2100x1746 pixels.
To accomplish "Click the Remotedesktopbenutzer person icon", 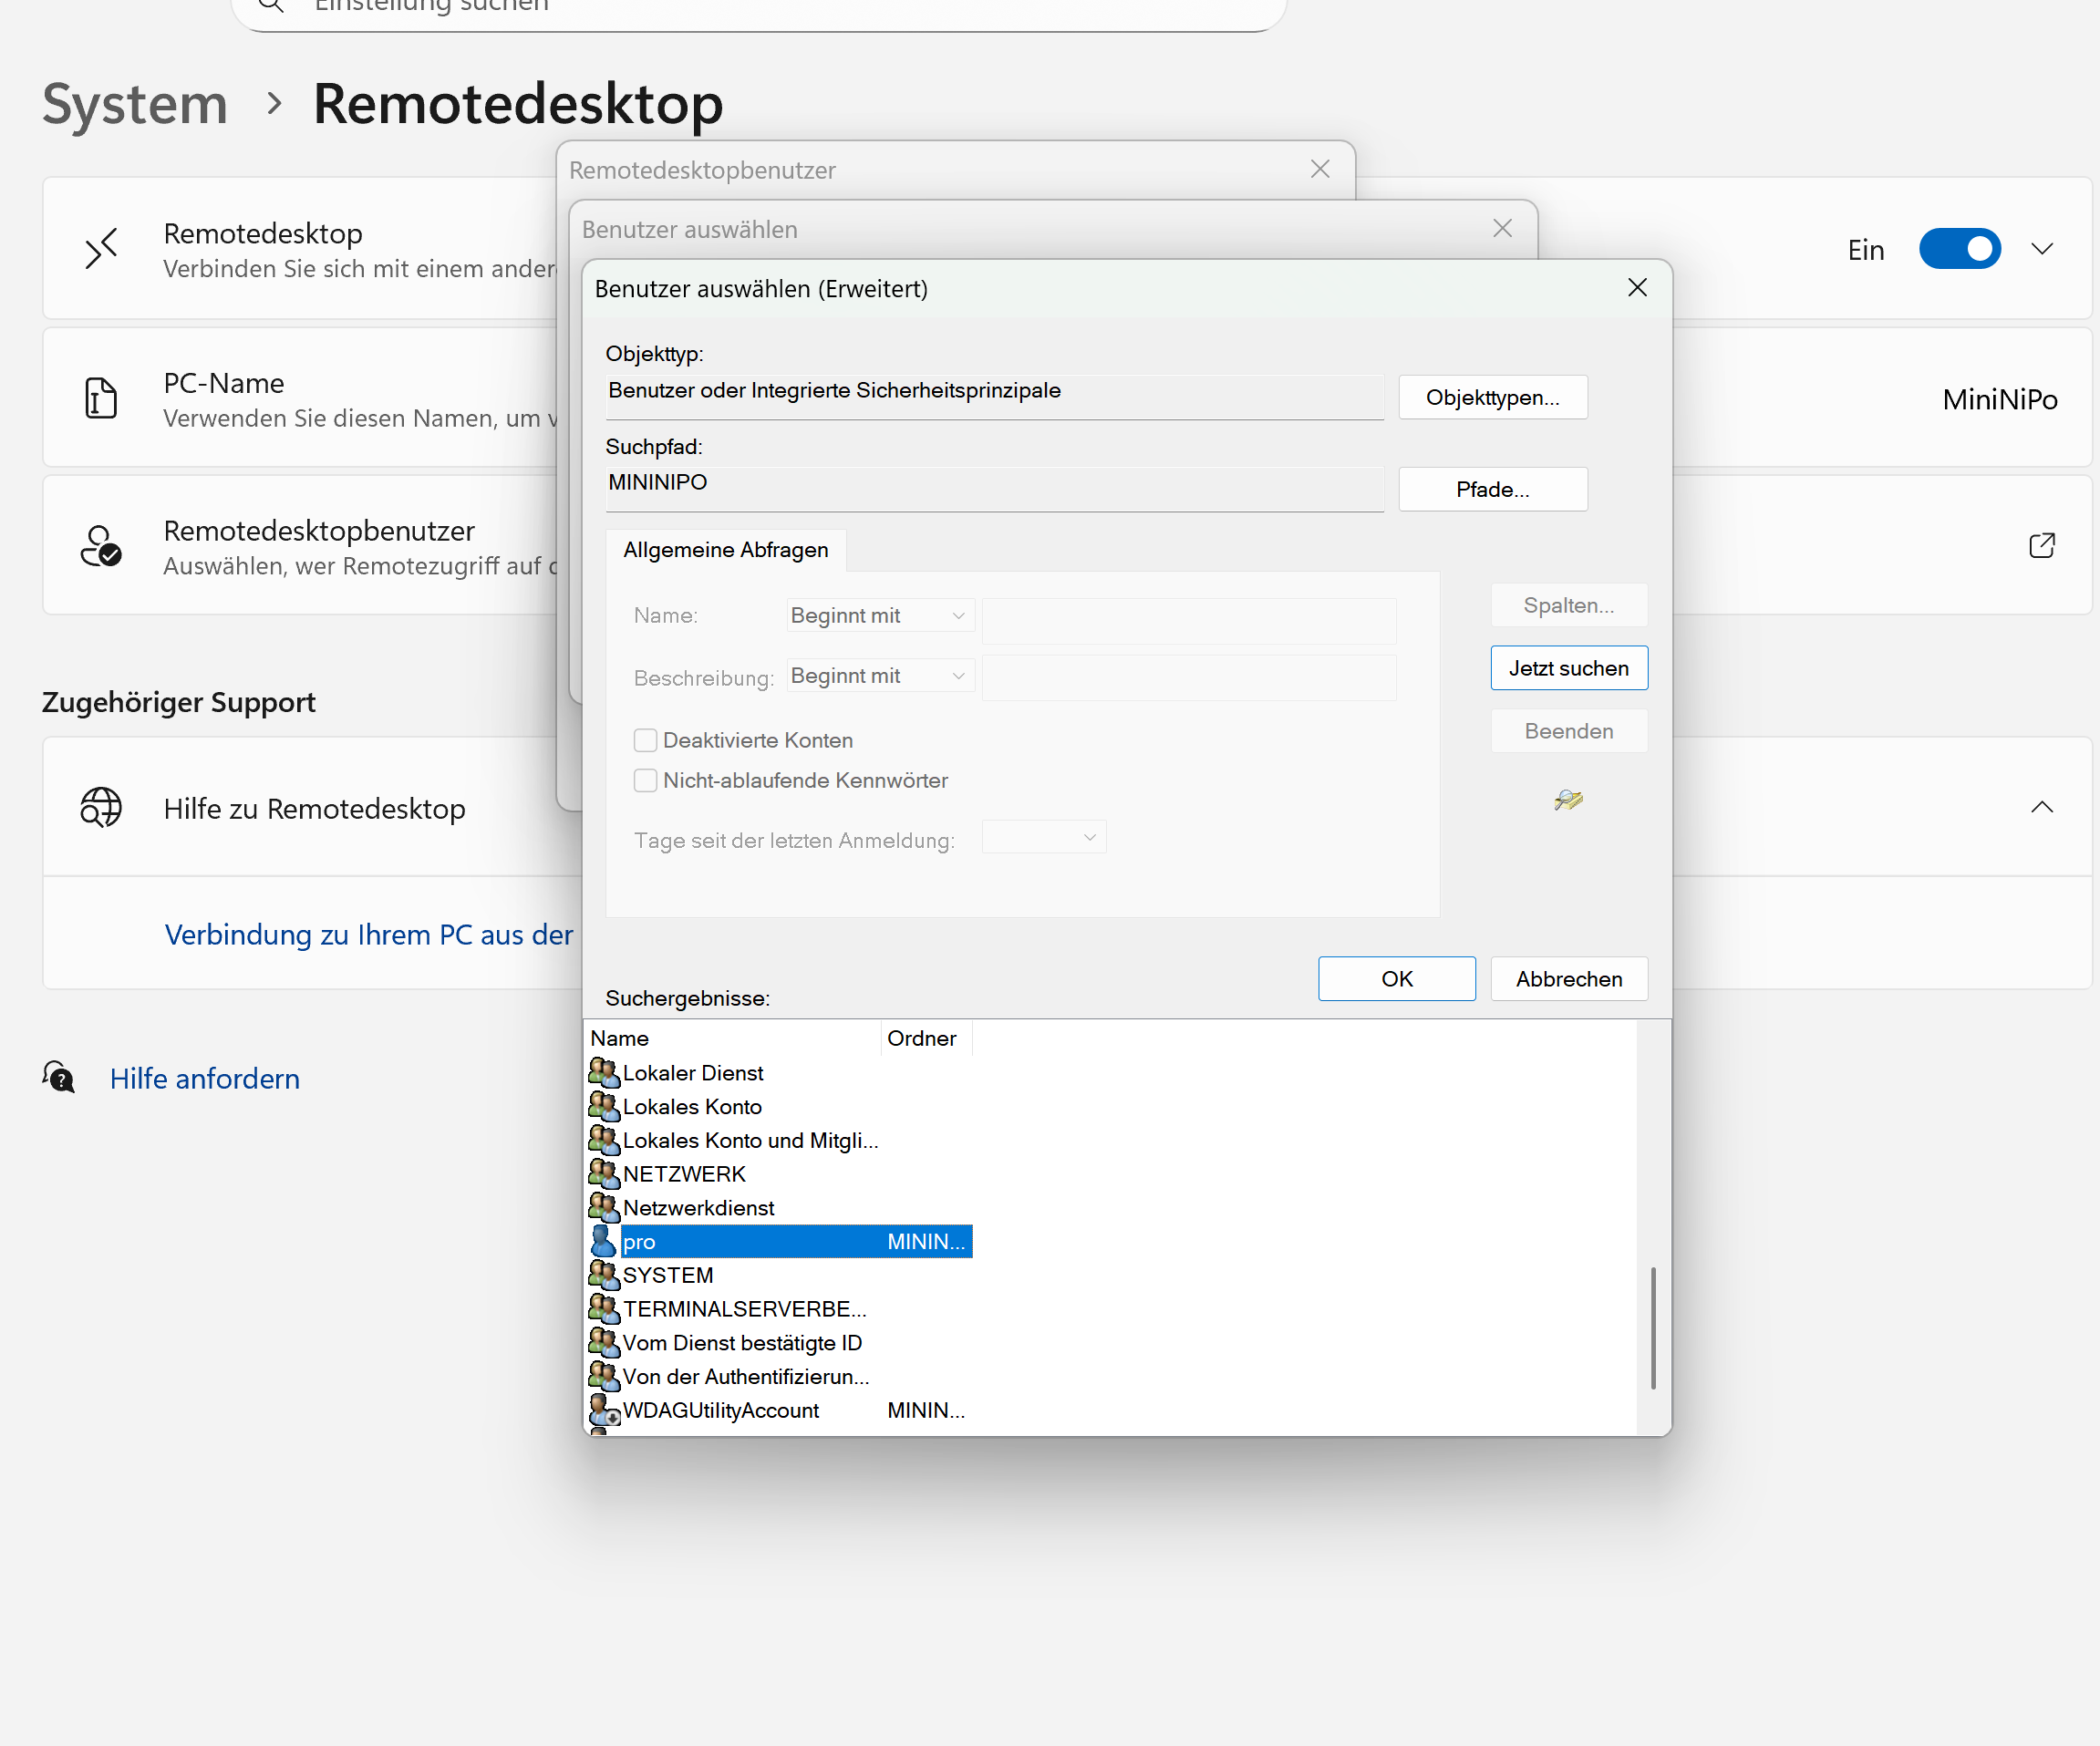I will point(101,546).
